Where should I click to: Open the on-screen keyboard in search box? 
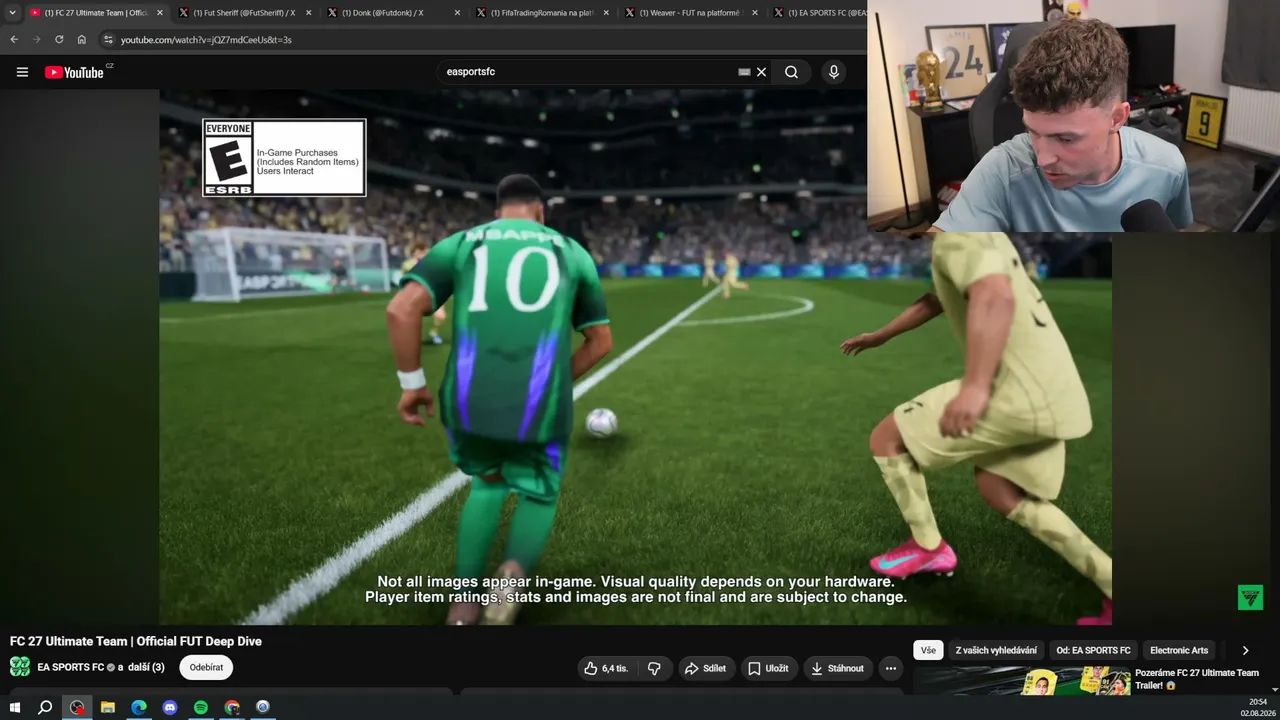[744, 72]
